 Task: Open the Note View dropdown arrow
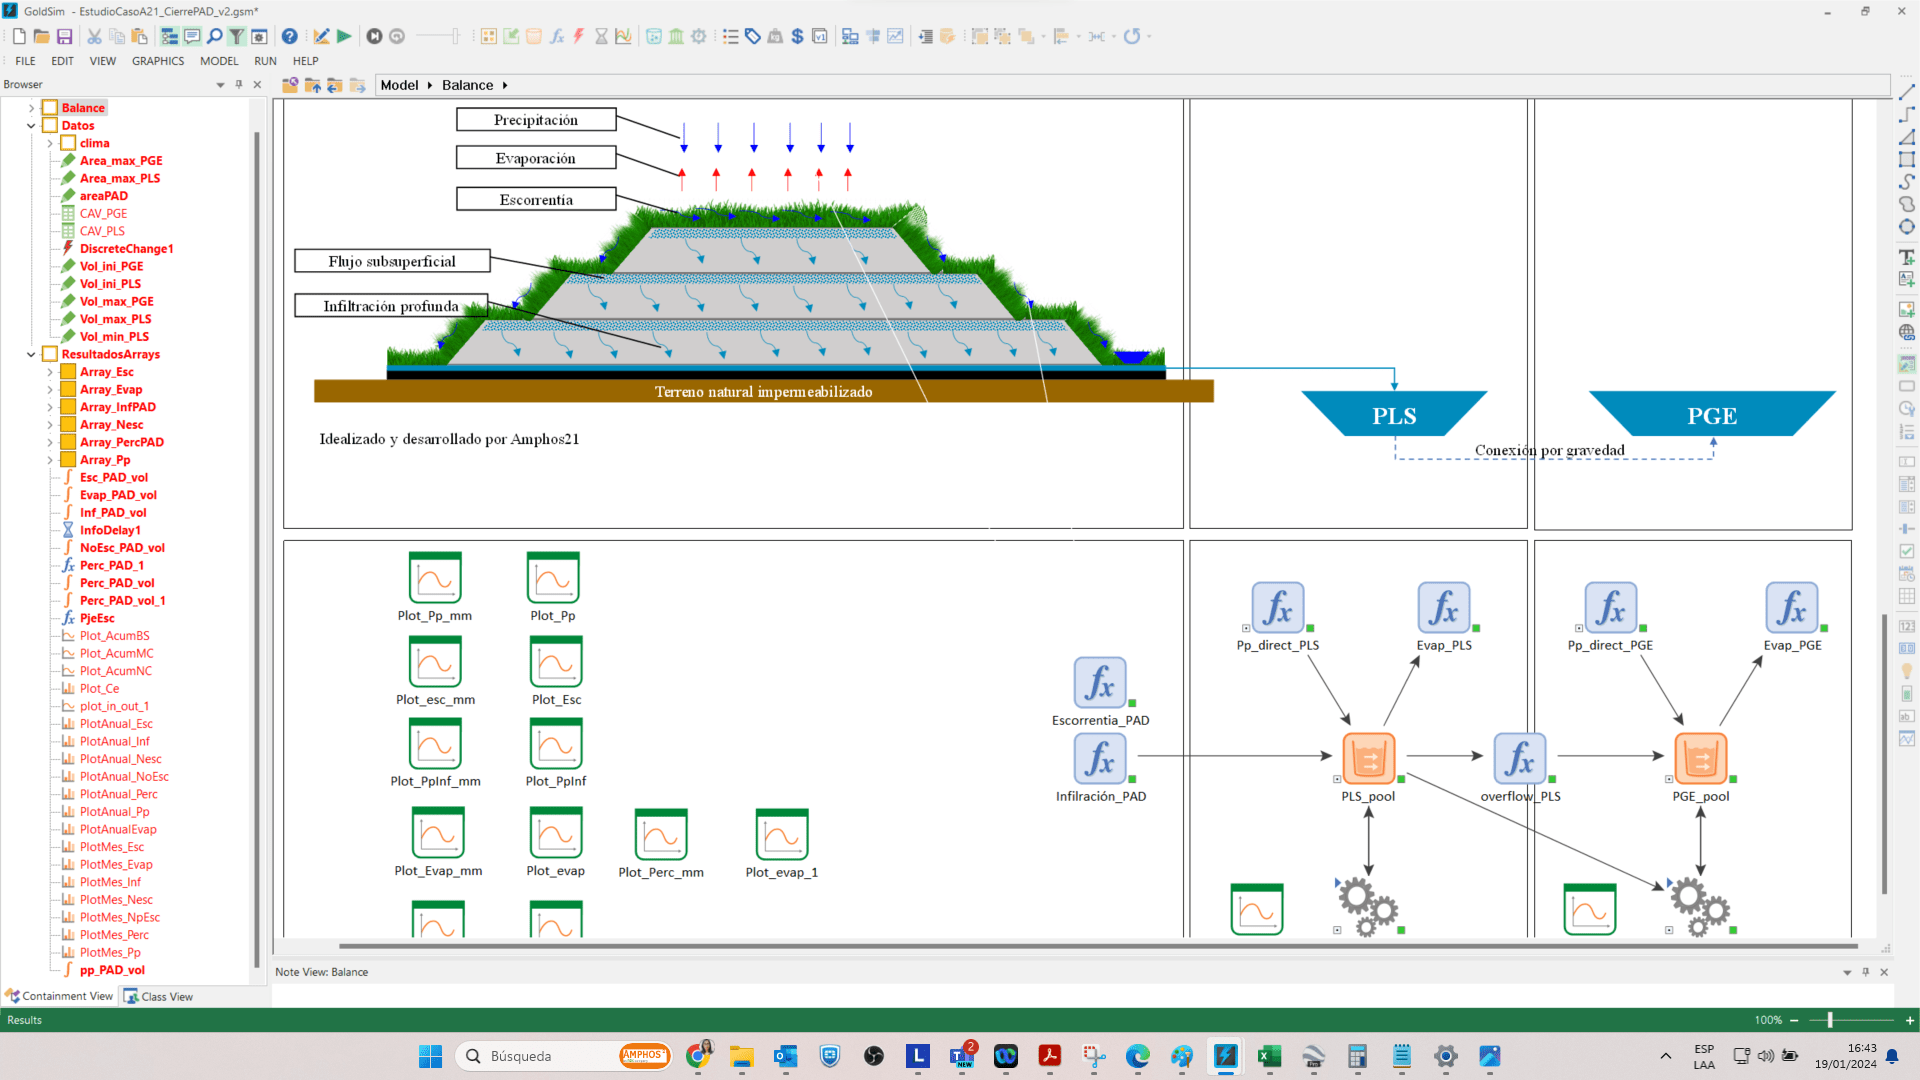pos(1848,971)
